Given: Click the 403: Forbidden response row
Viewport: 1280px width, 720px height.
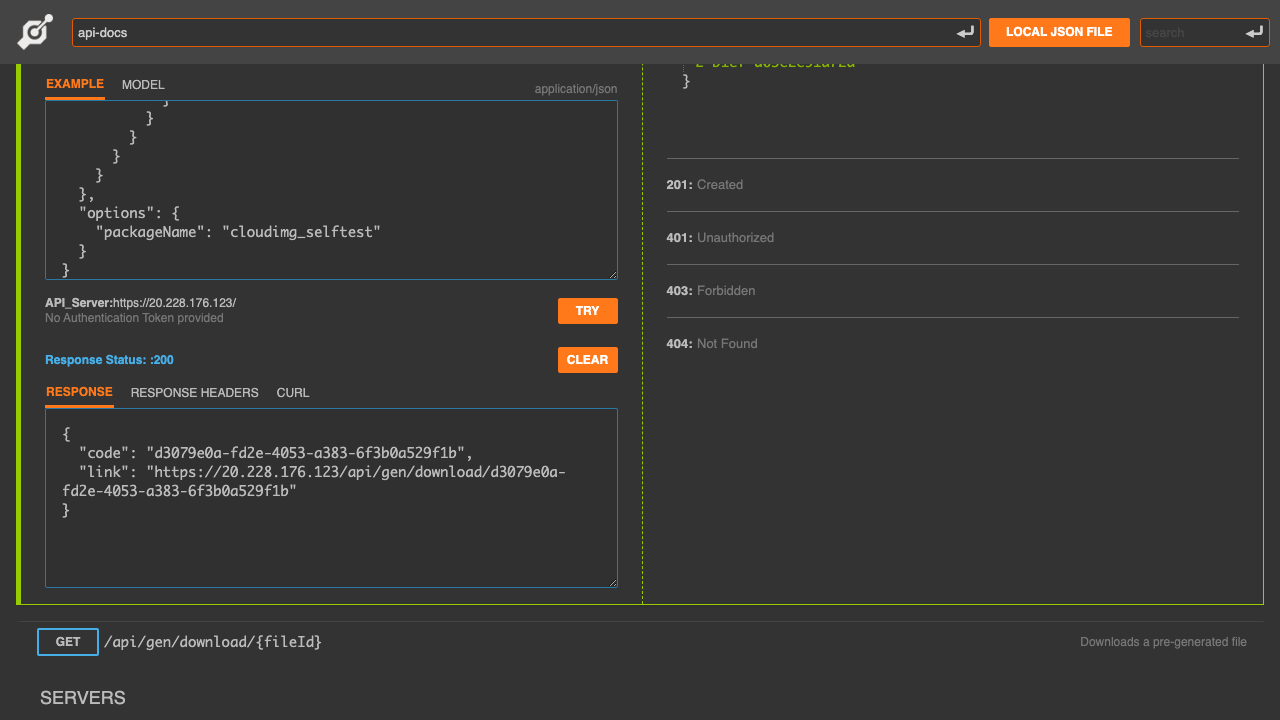Looking at the screenshot, I should pos(953,291).
